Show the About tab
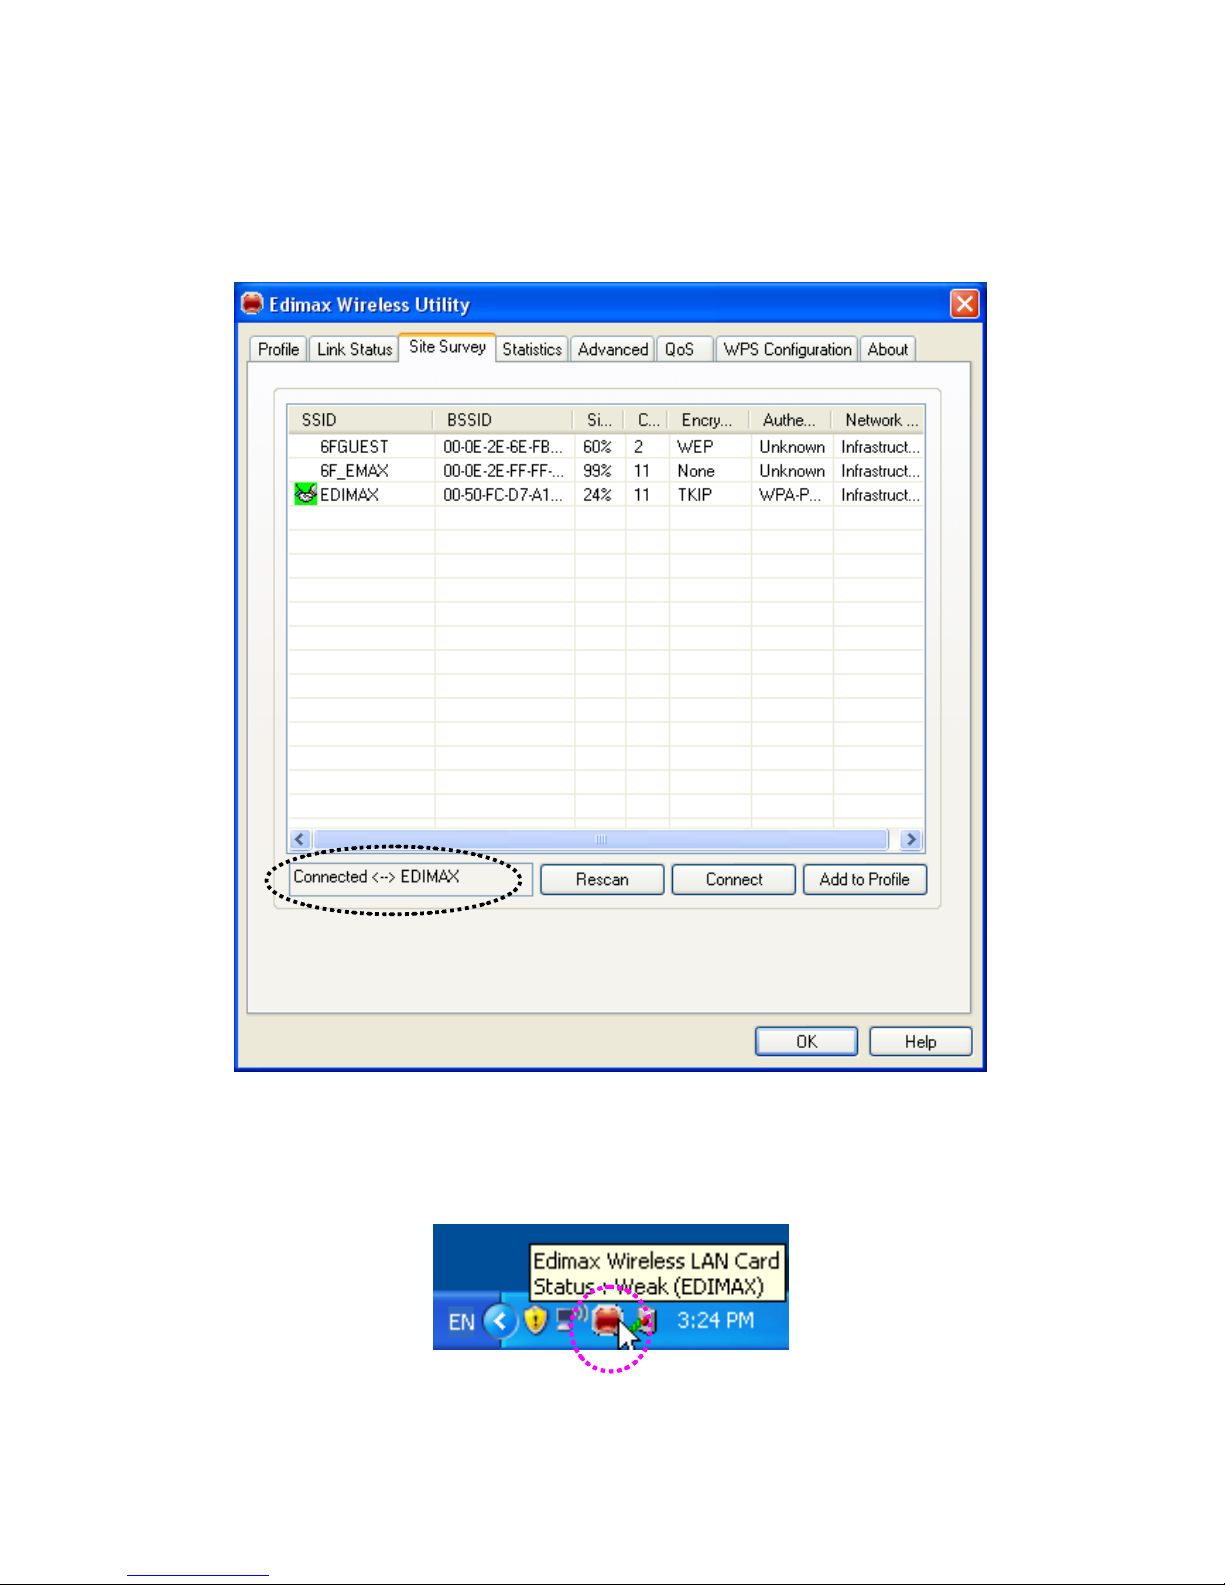The image size is (1225, 1585). (888, 349)
